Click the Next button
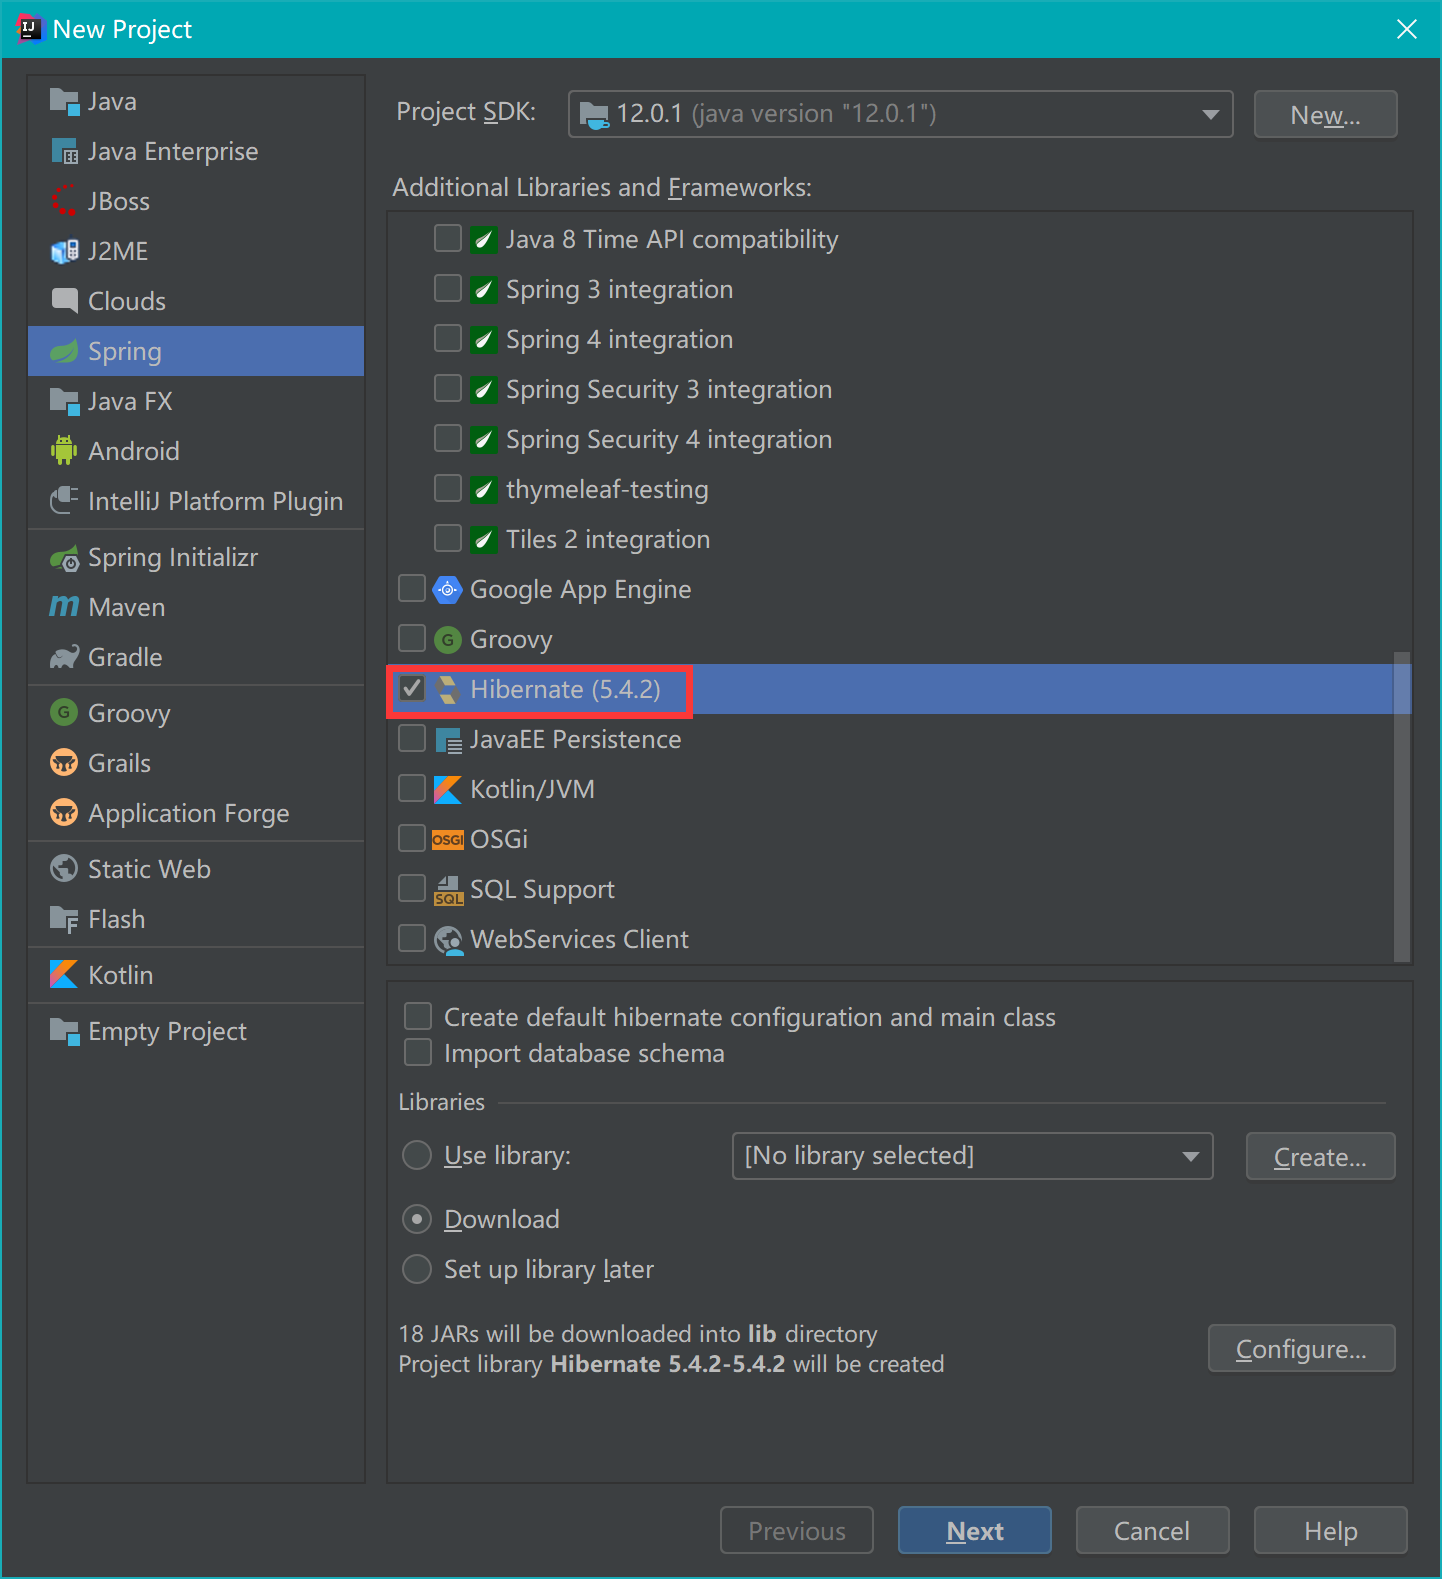The height and width of the screenshot is (1579, 1442). point(975,1530)
